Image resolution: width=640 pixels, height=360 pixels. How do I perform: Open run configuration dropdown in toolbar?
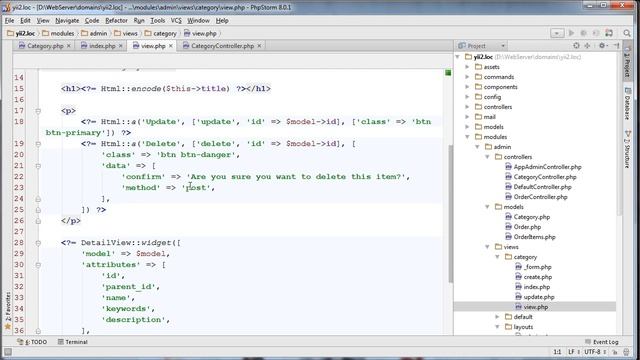pos(557,33)
